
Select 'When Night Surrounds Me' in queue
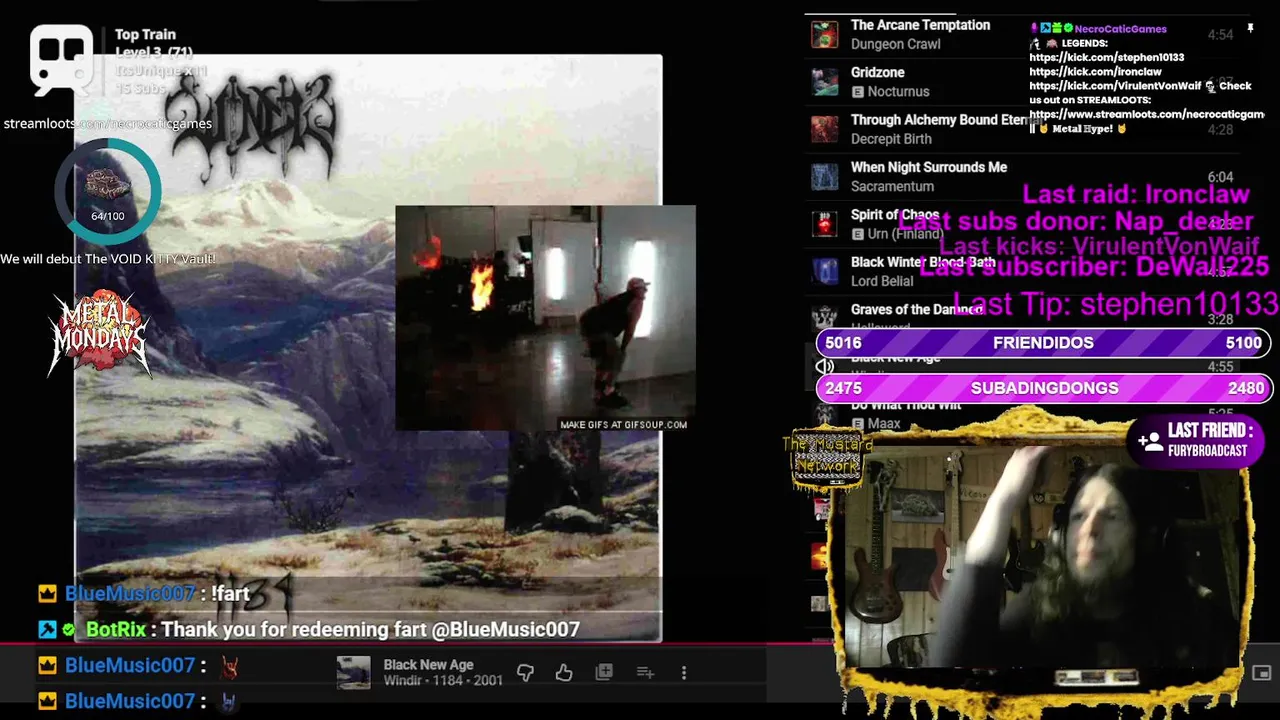click(x=929, y=167)
